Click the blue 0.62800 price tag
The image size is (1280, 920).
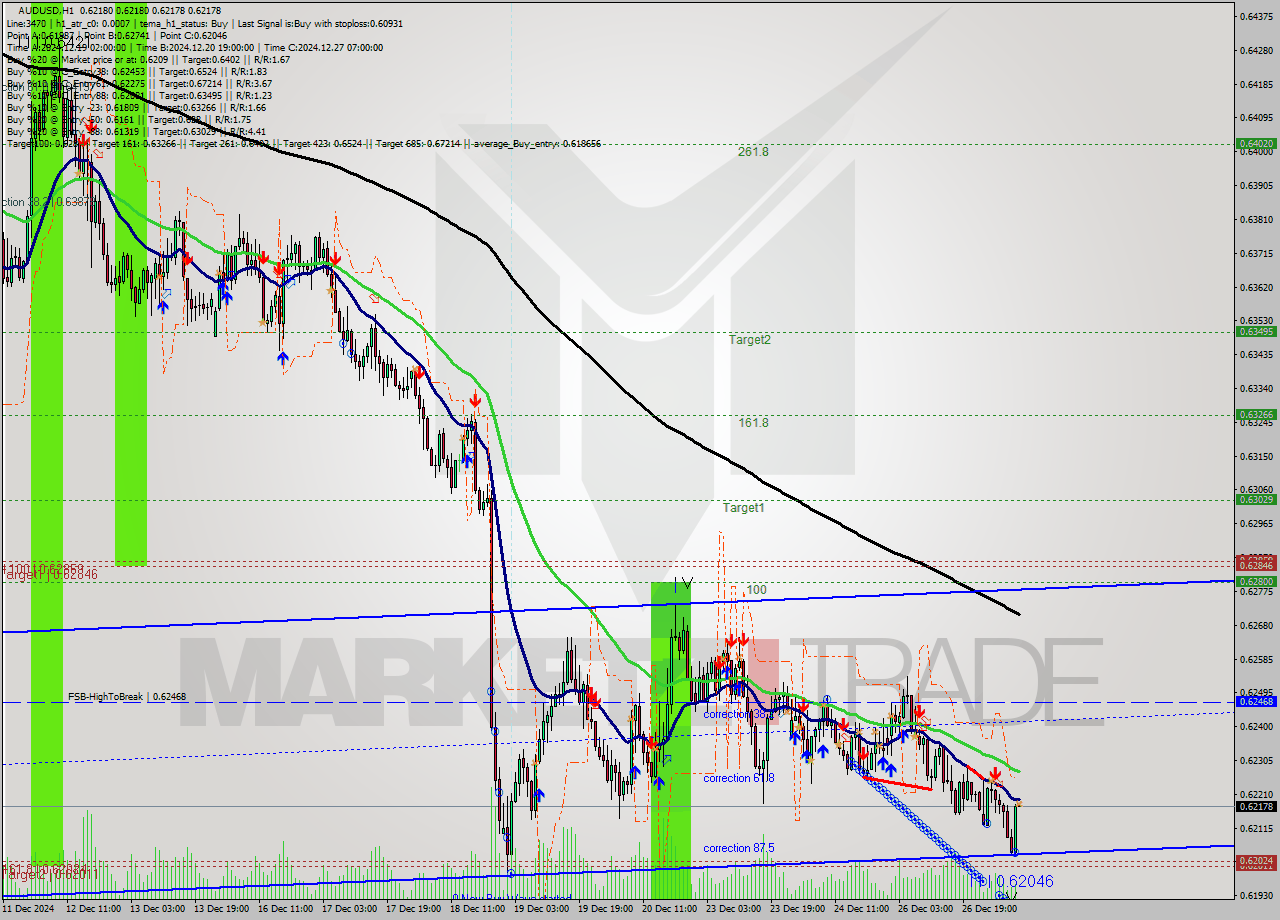click(x=1256, y=581)
